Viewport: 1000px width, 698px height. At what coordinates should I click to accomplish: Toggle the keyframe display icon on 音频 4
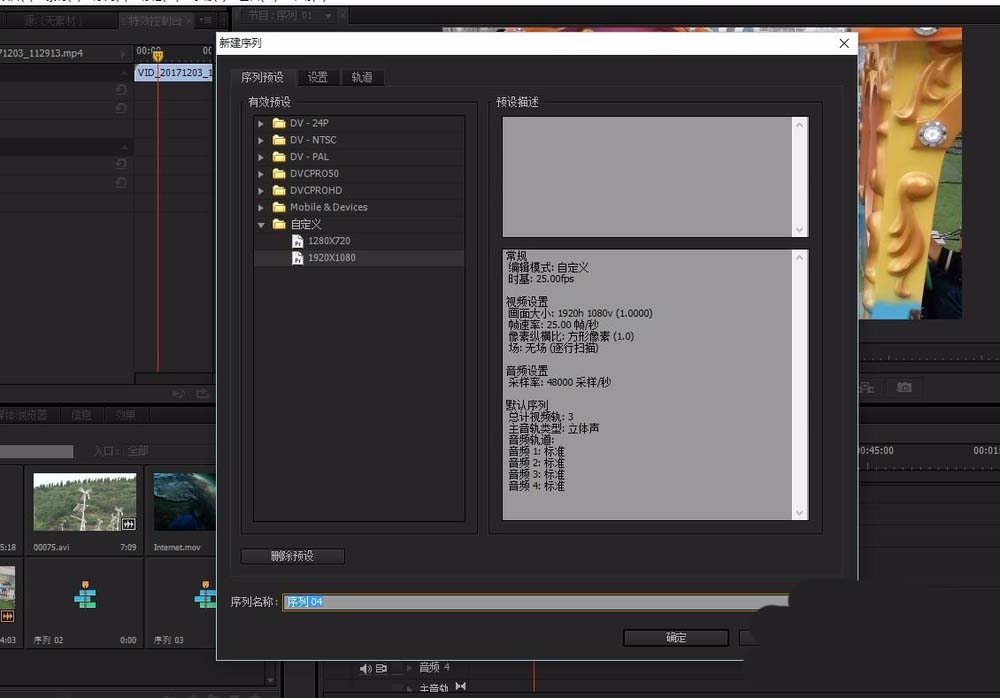click(409, 668)
